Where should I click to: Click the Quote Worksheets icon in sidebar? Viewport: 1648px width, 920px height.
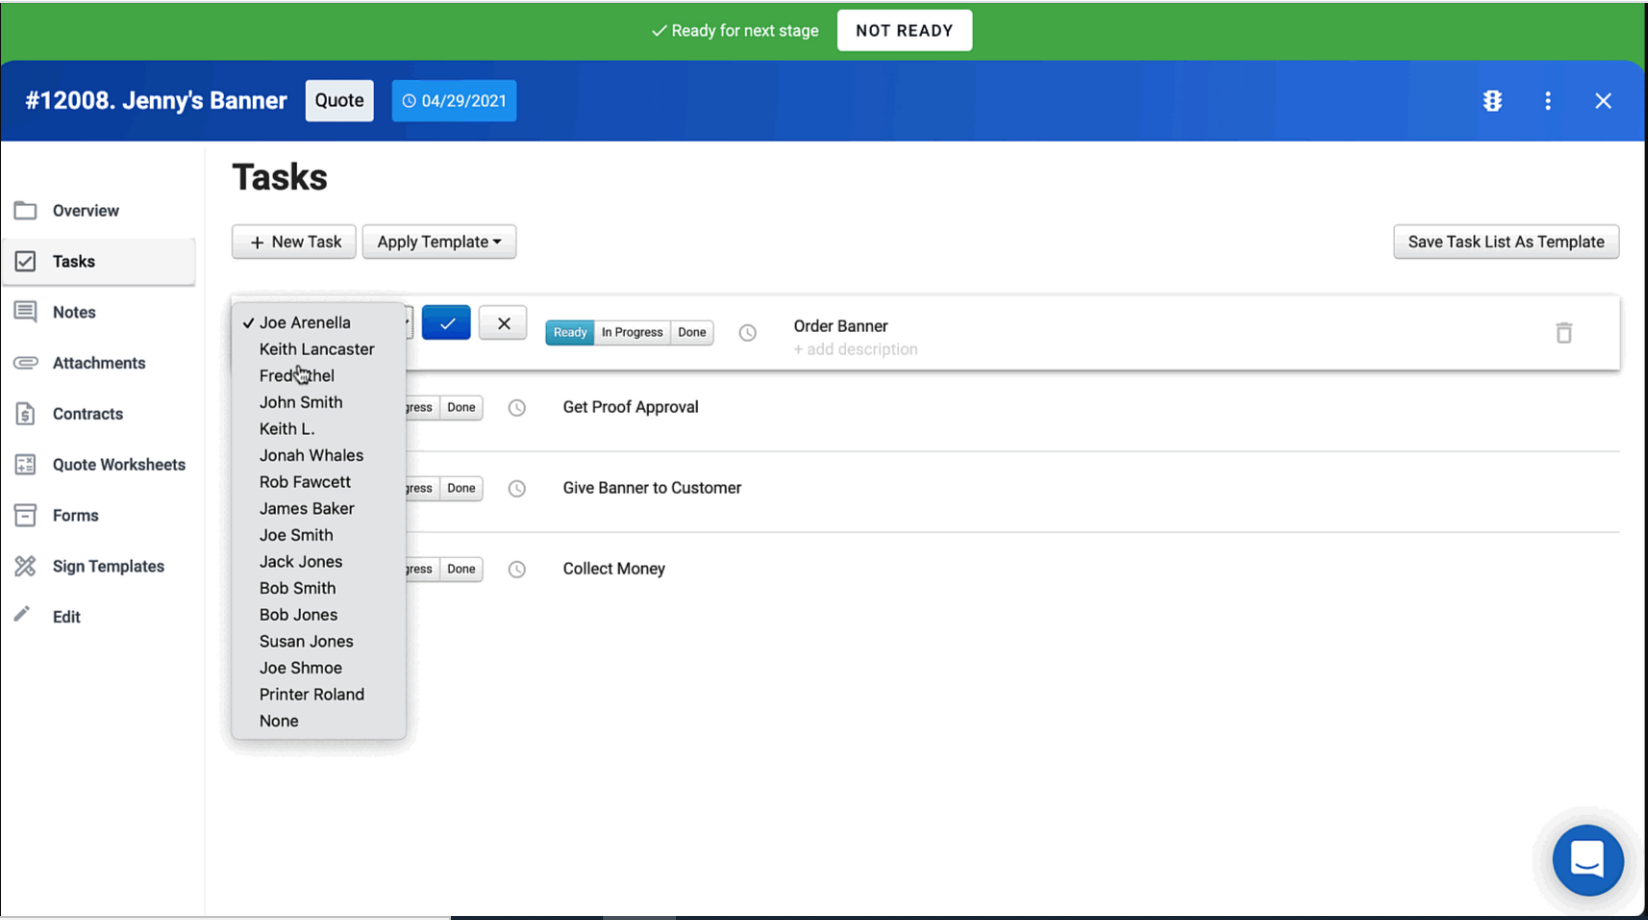coord(25,464)
